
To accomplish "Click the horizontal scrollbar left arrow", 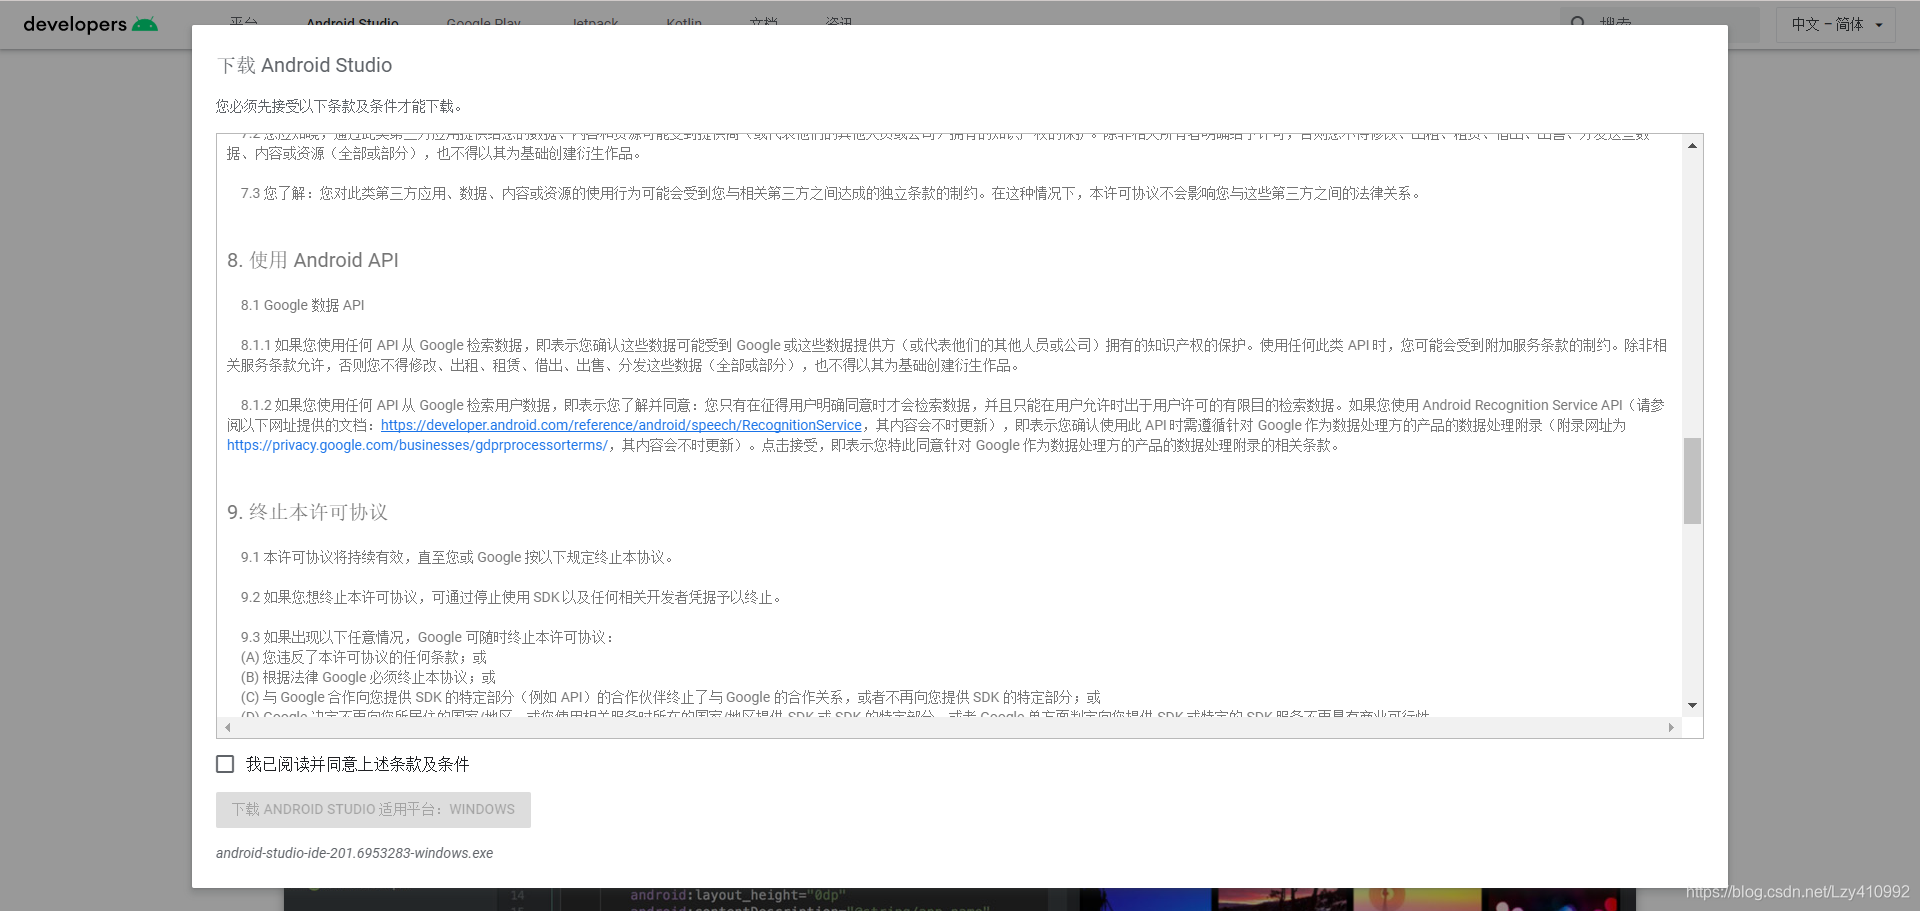I will pyautogui.click(x=228, y=727).
